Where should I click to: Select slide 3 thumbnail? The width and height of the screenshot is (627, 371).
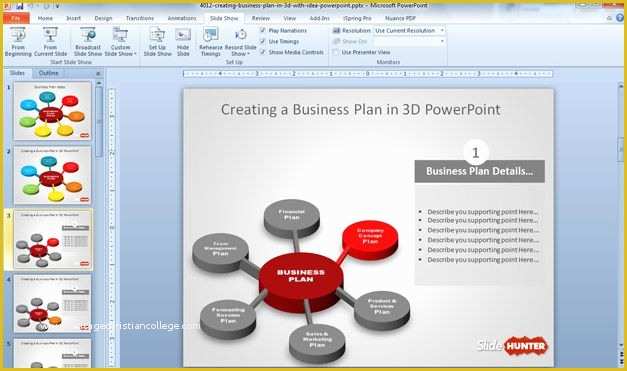coord(52,239)
